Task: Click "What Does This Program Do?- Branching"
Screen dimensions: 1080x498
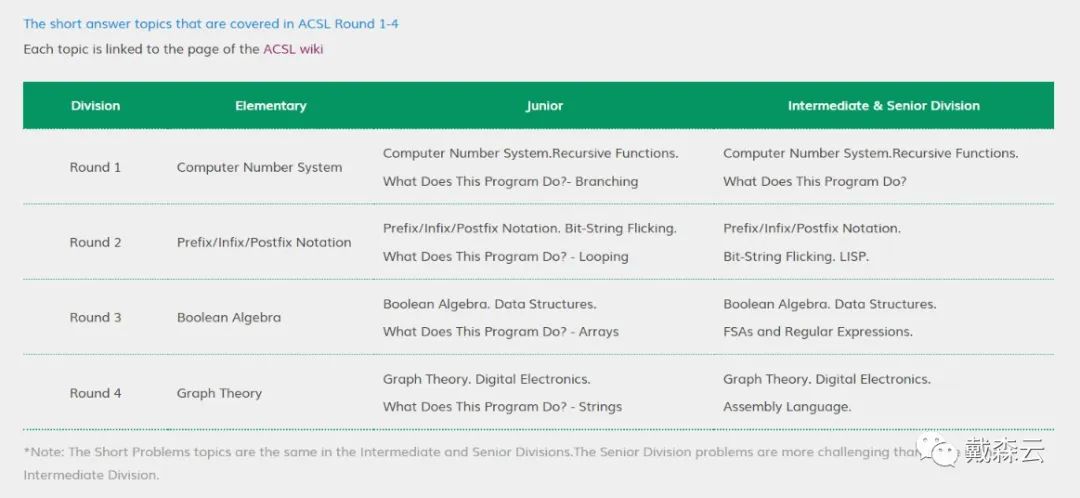Action: [x=510, y=182]
